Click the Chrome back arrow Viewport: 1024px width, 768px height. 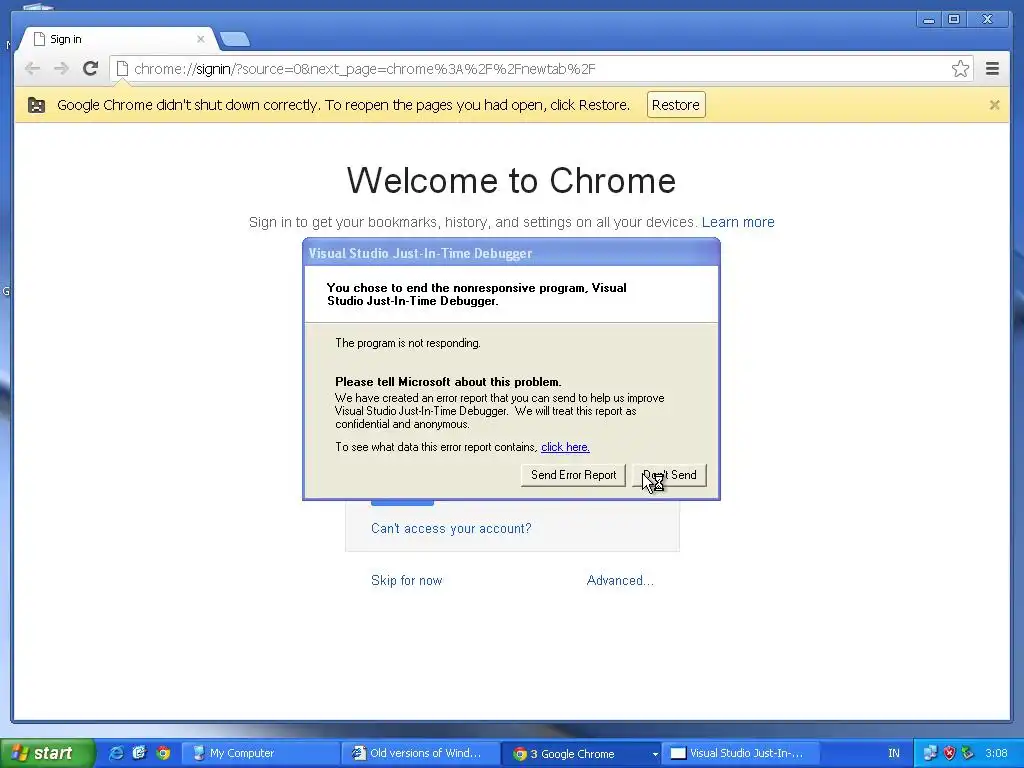click(x=32, y=69)
